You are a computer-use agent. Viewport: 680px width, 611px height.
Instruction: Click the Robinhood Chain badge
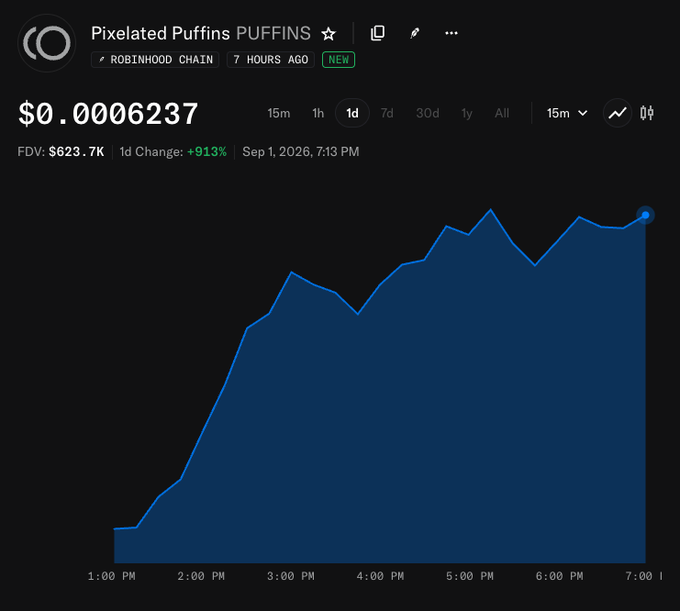[155, 59]
